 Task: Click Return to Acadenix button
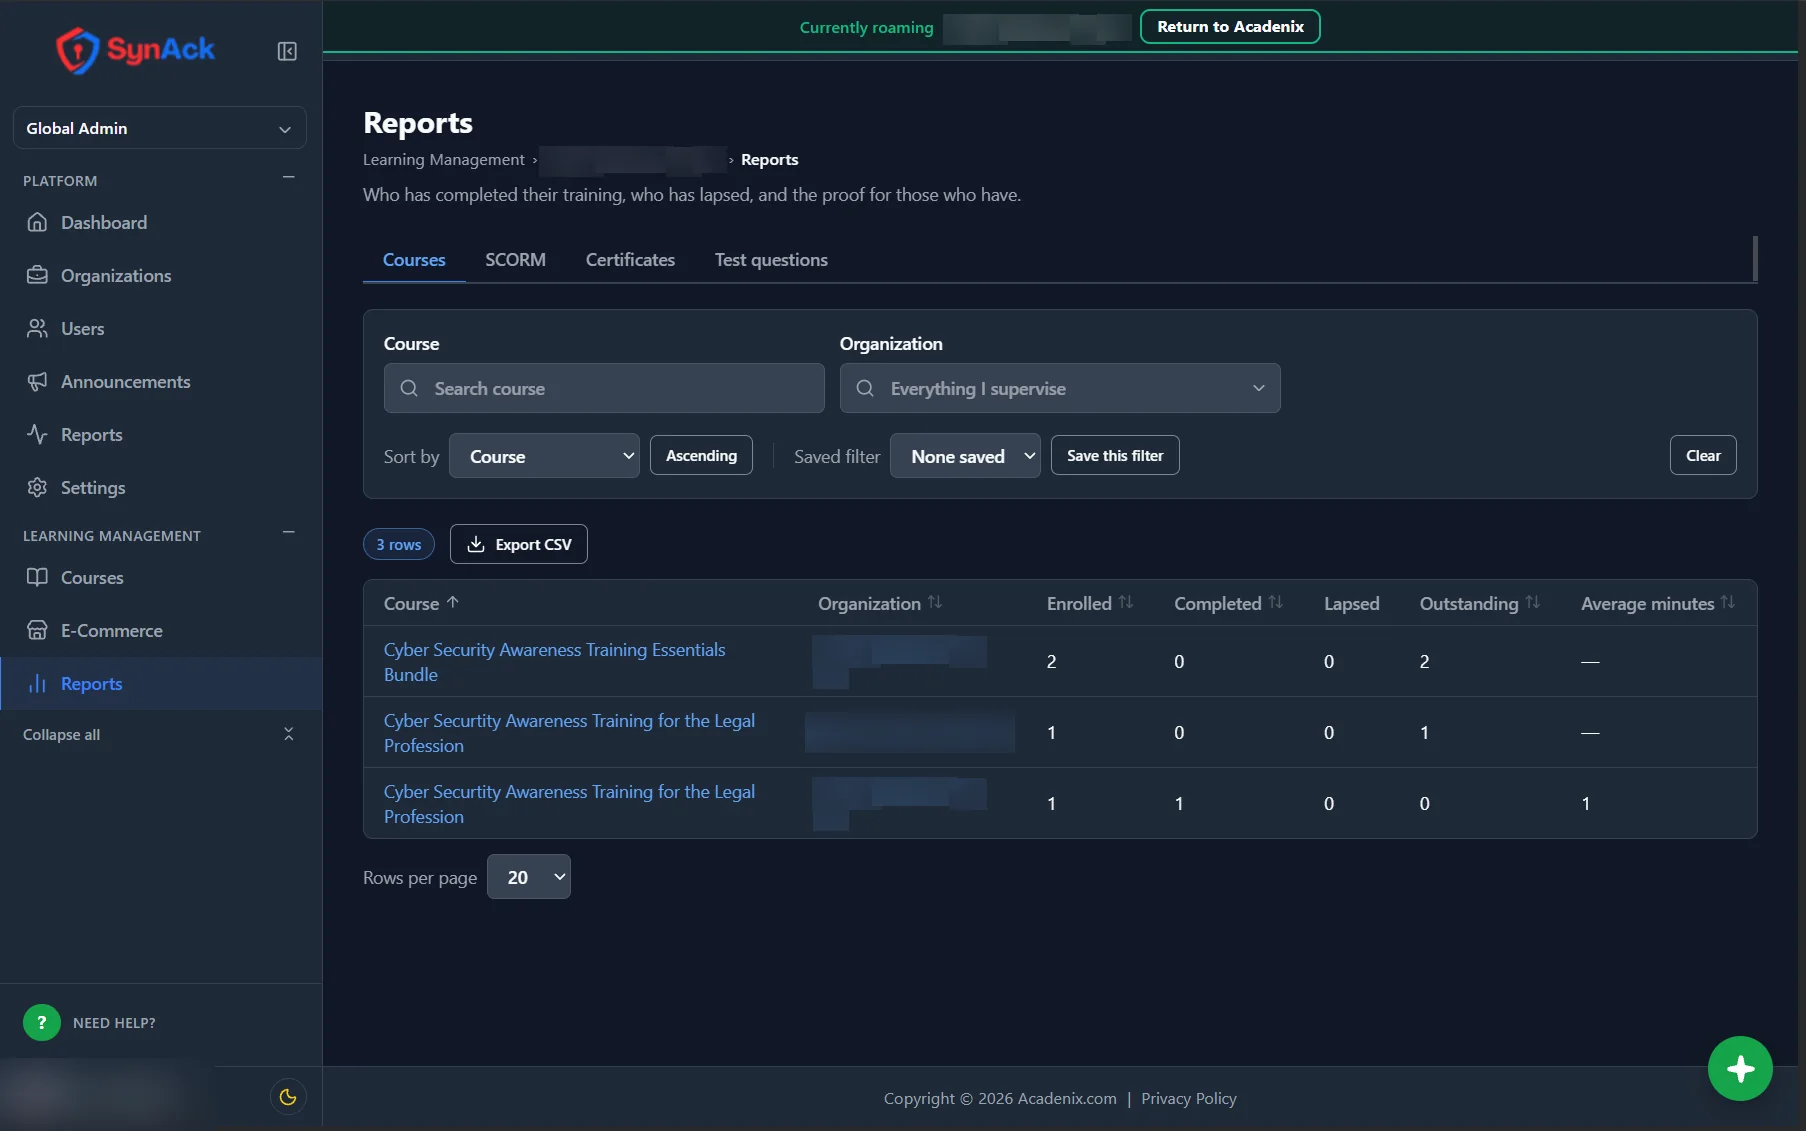1230,27
